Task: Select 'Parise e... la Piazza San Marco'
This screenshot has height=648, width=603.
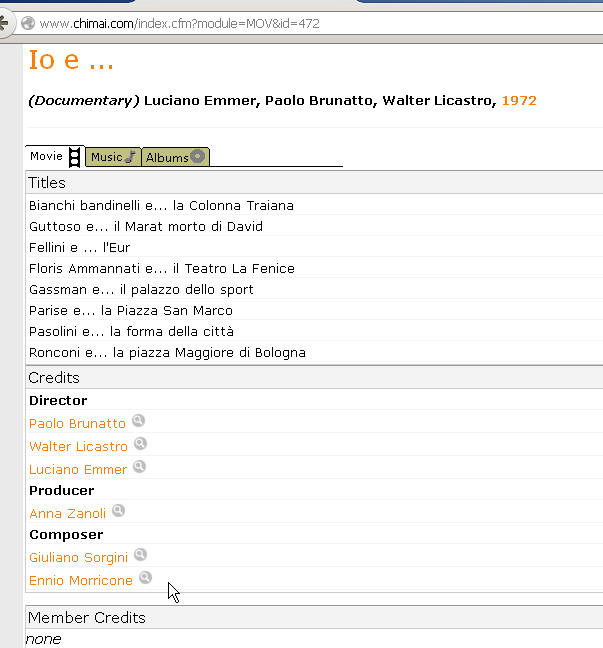Action: pyautogui.click(x=131, y=311)
